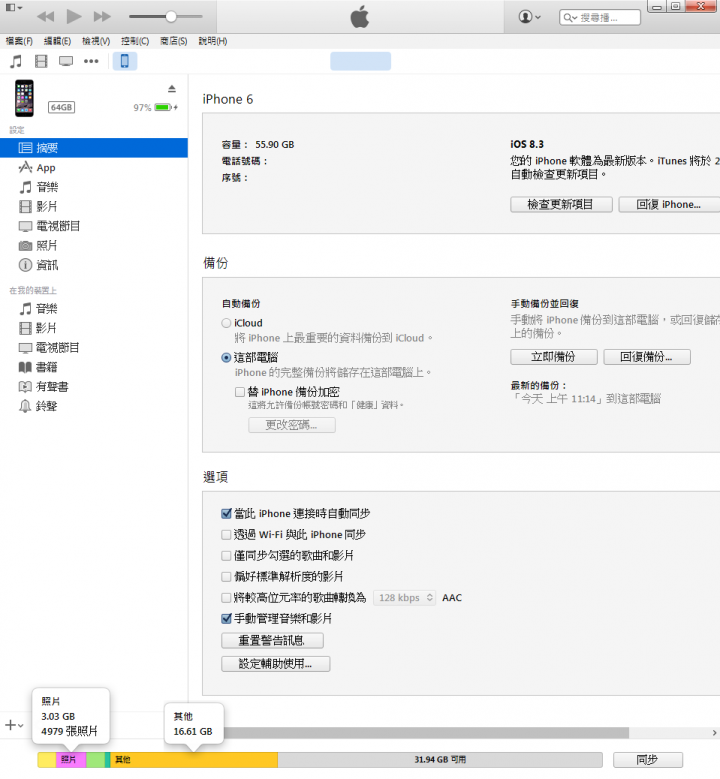The image size is (720, 779).
Task: Open the TV Shows library icon
Action: point(66,62)
